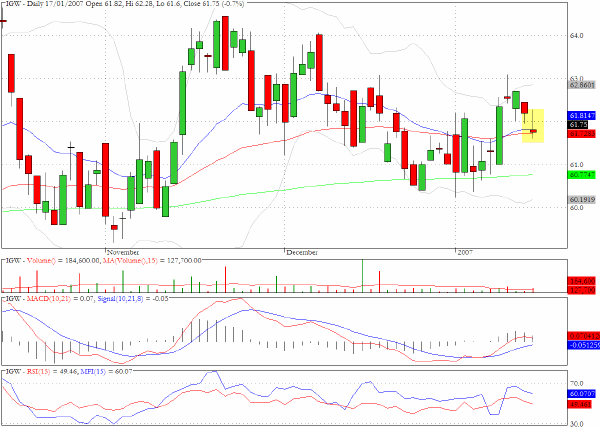600x427 pixels.
Task: Click the gray 62.8601 upper band tag
Action: 582,85
